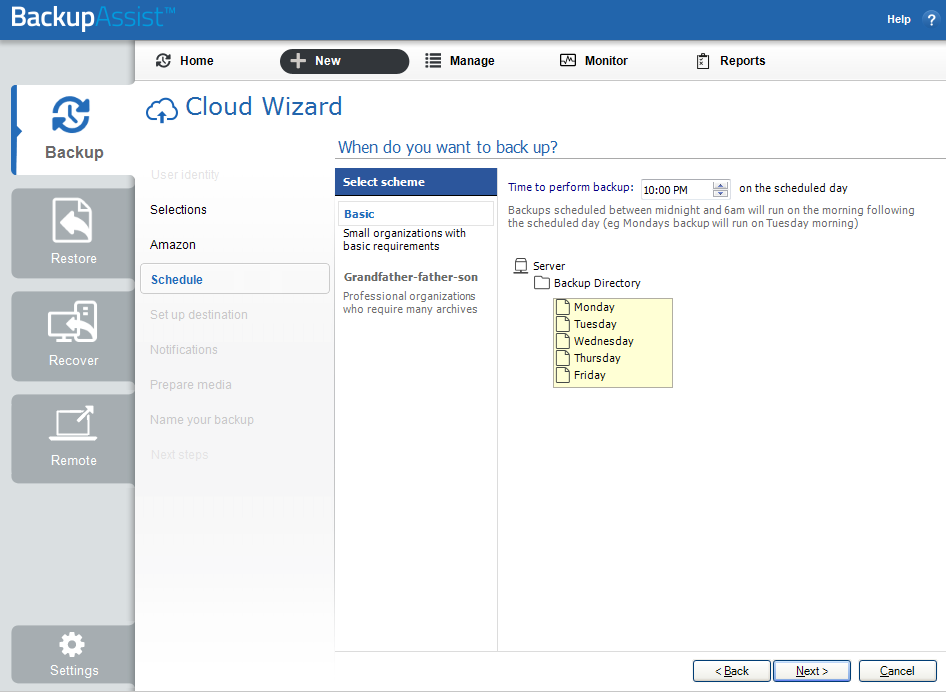Click the Wednesday file icon
This screenshot has height=692, width=946.
(563, 340)
